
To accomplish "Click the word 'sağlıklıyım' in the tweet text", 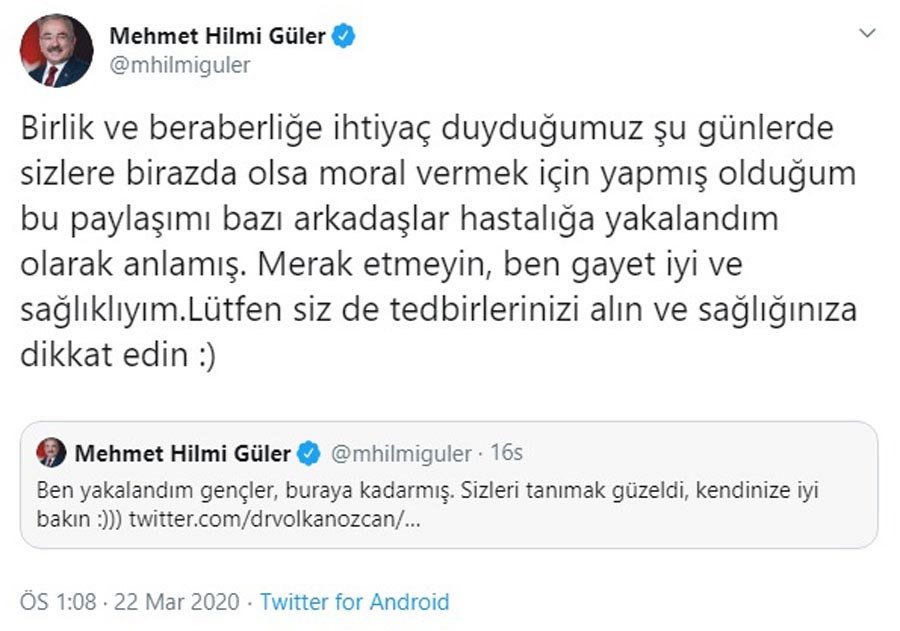I will click(101, 311).
